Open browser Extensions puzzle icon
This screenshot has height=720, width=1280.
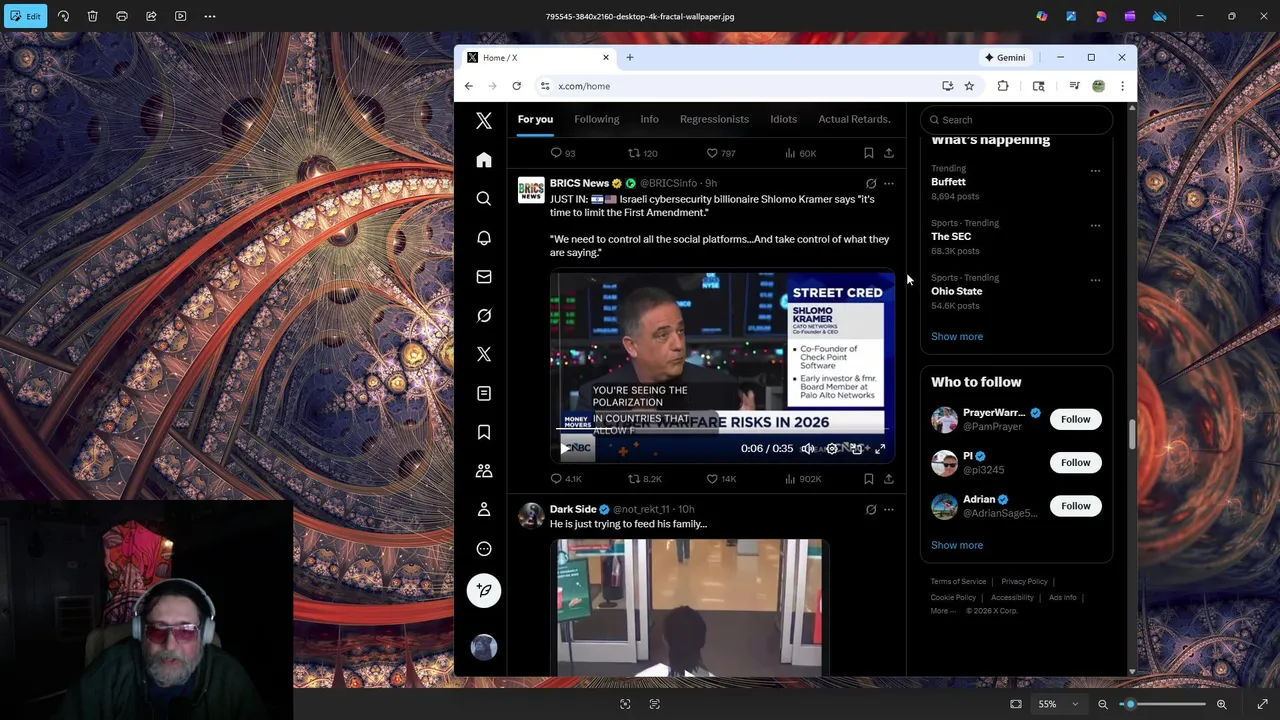pos(1003,86)
